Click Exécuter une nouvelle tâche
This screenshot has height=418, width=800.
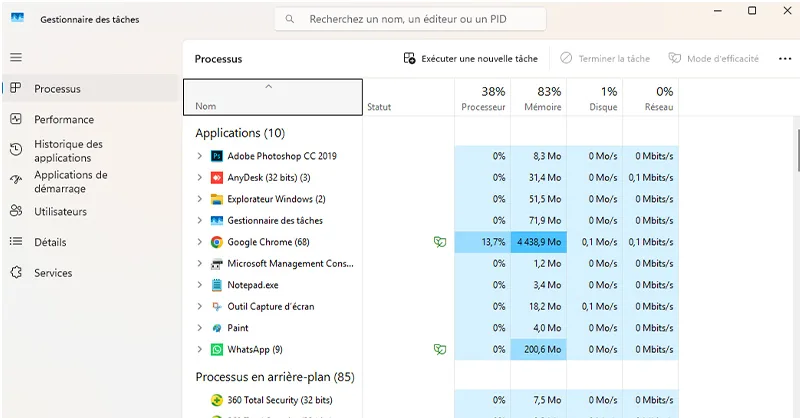470,59
